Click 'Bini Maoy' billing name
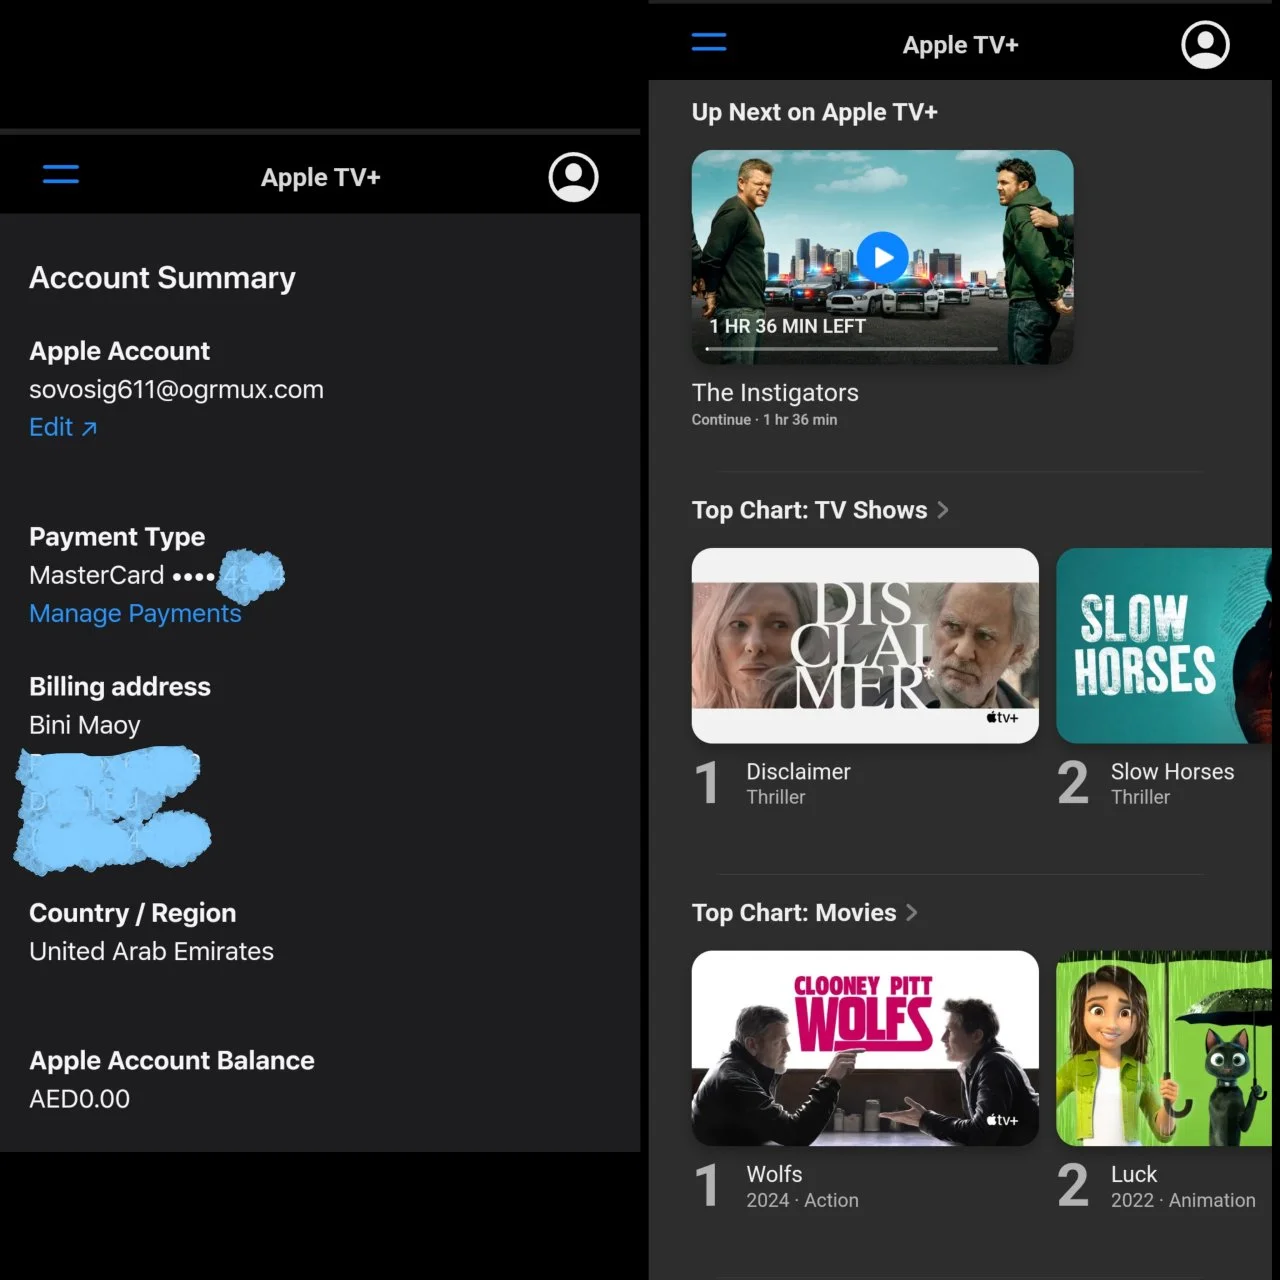This screenshot has width=1280, height=1280. (84, 725)
